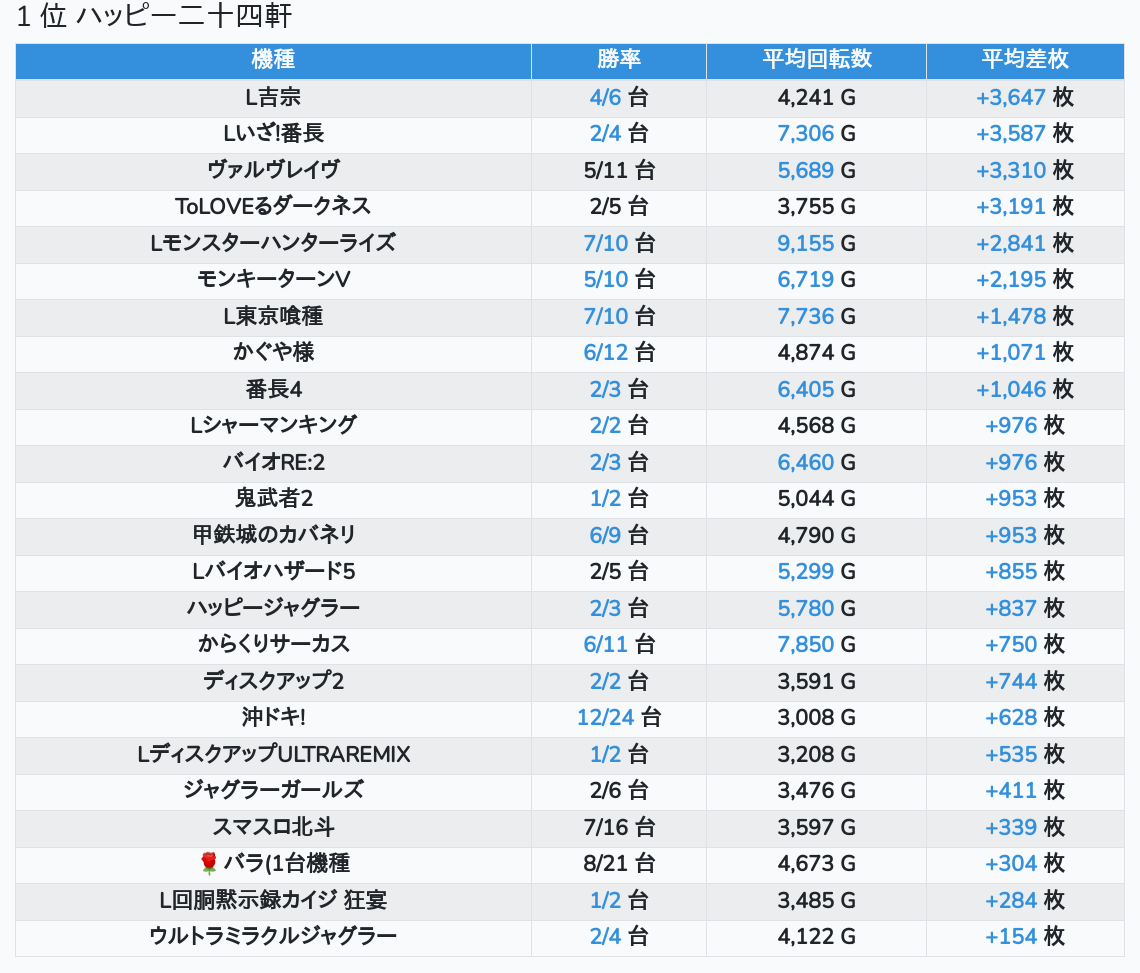Click the +2,841 枚 average difference value
The height and width of the screenshot is (973, 1140).
click(1024, 243)
